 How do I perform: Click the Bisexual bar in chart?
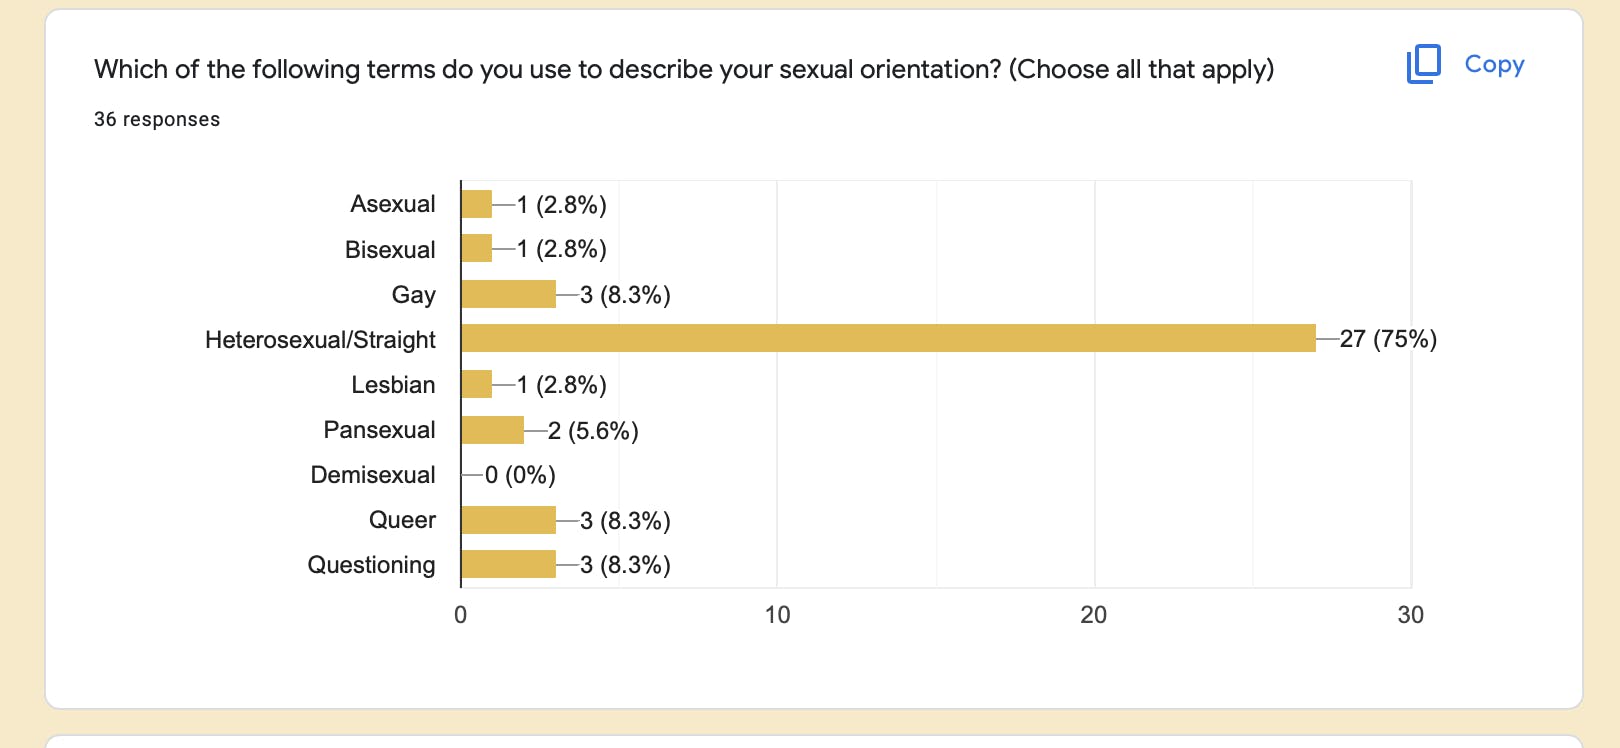click(477, 248)
